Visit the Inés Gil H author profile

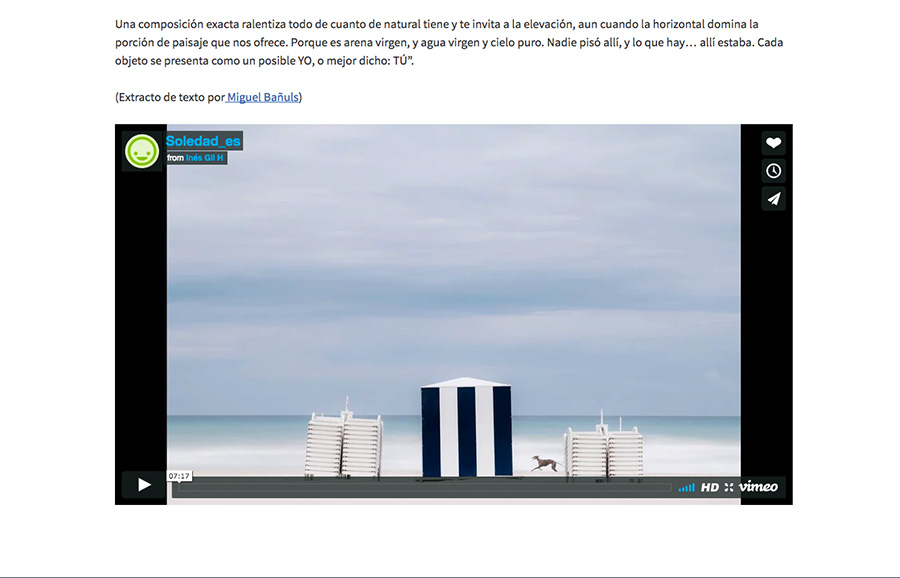[x=205, y=158]
